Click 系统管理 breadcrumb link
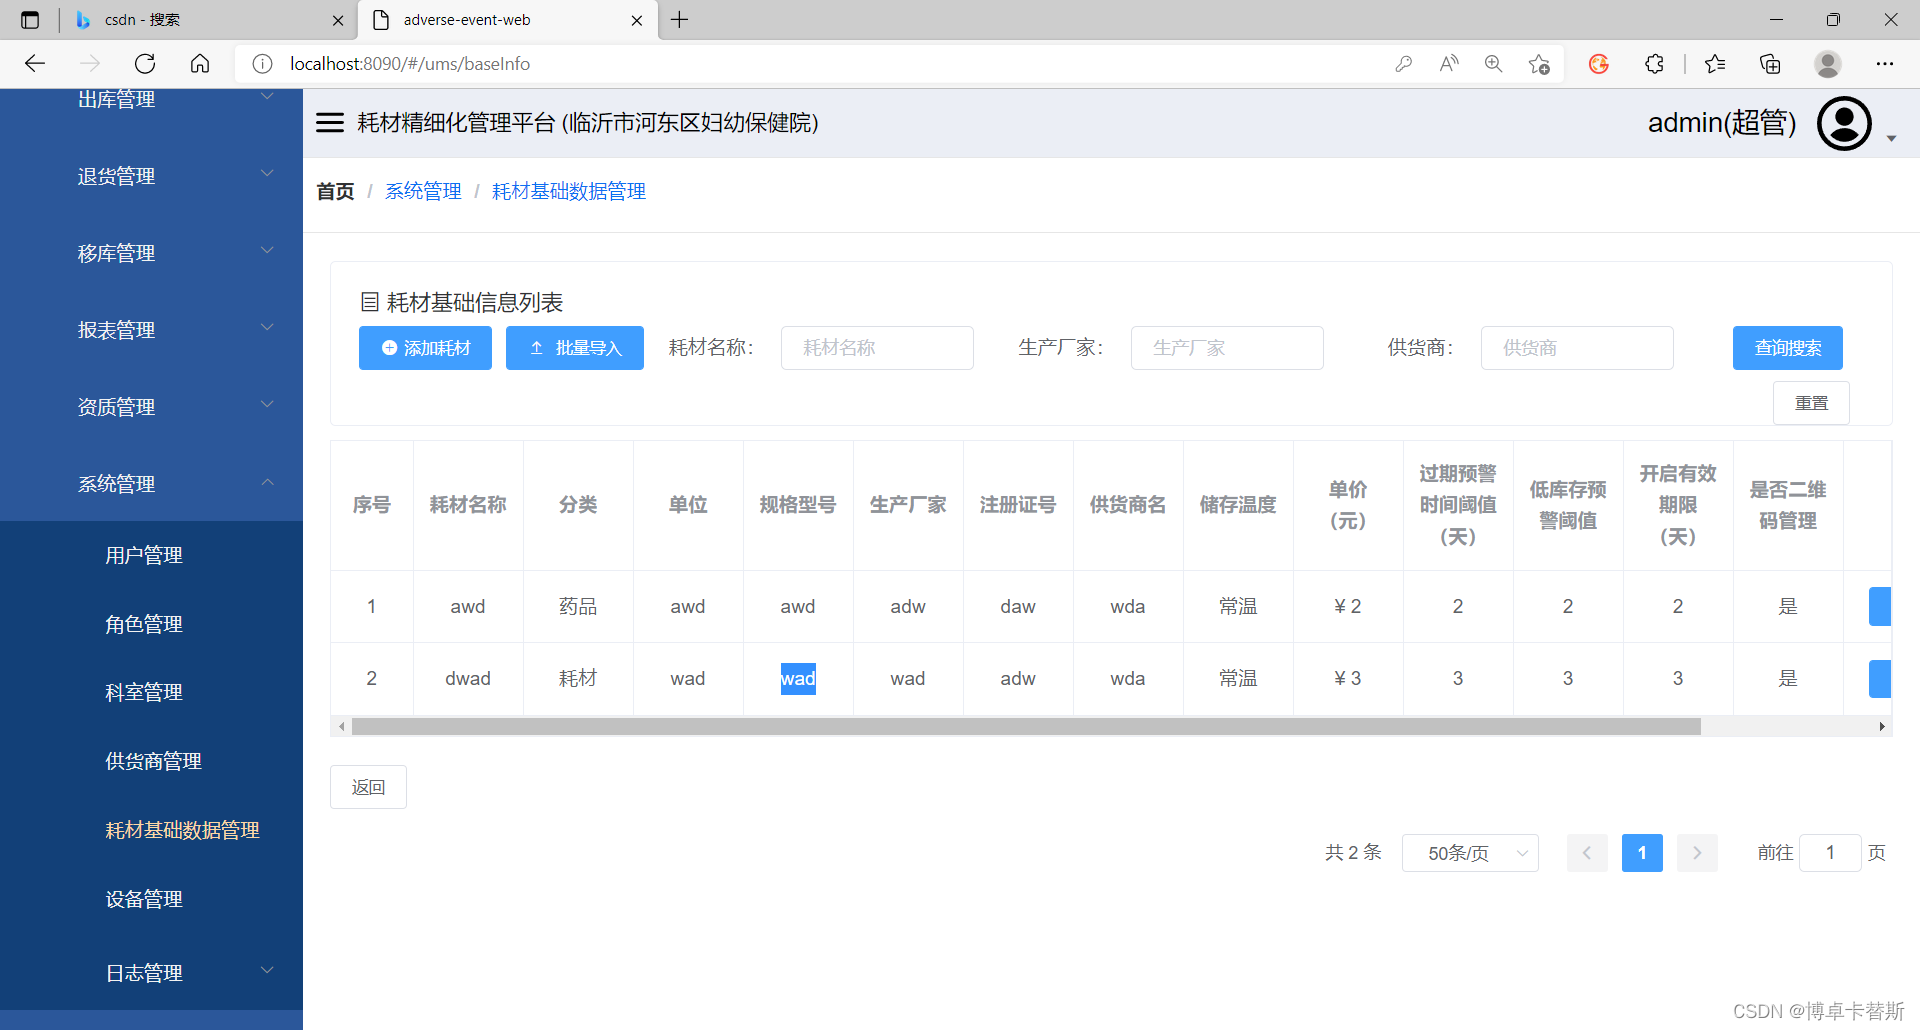This screenshot has height=1030, width=1920. point(423,191)
